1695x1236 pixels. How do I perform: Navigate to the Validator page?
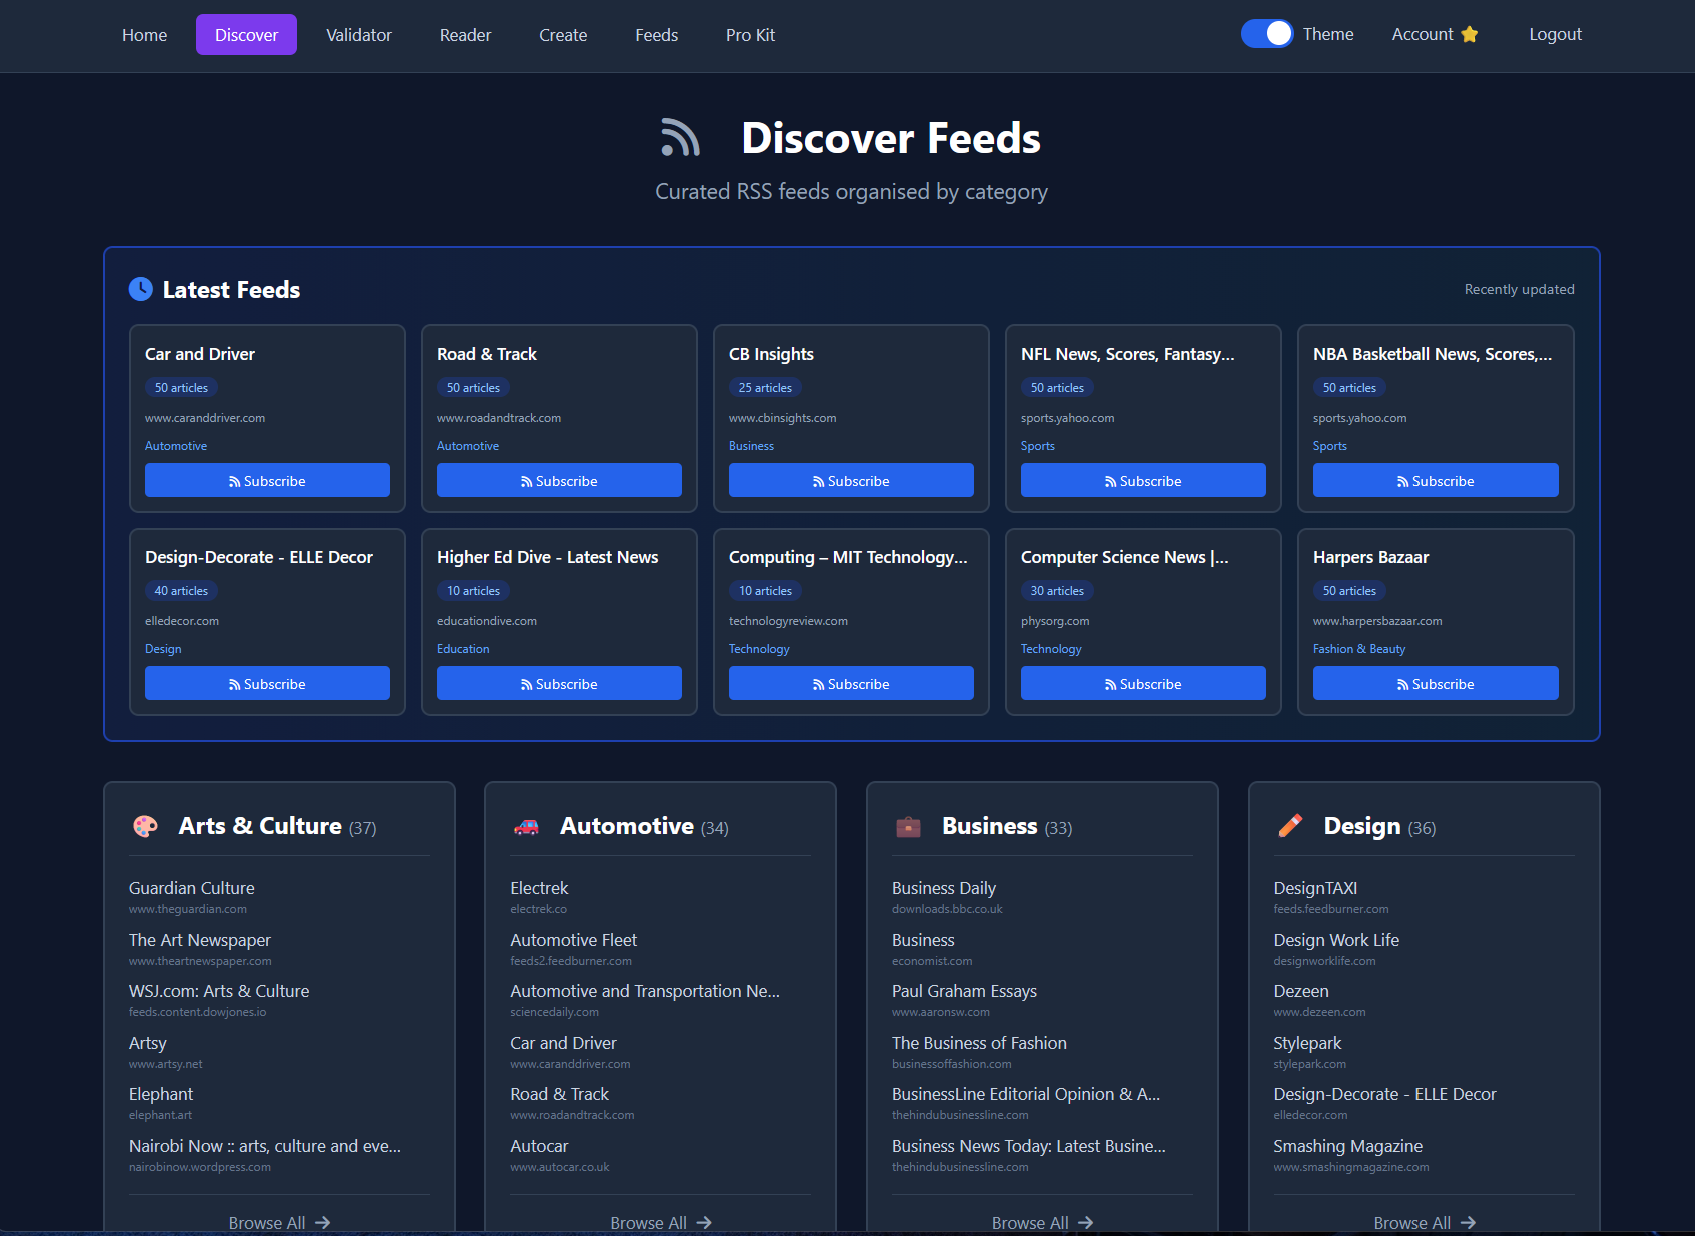(x=358, y=34)
